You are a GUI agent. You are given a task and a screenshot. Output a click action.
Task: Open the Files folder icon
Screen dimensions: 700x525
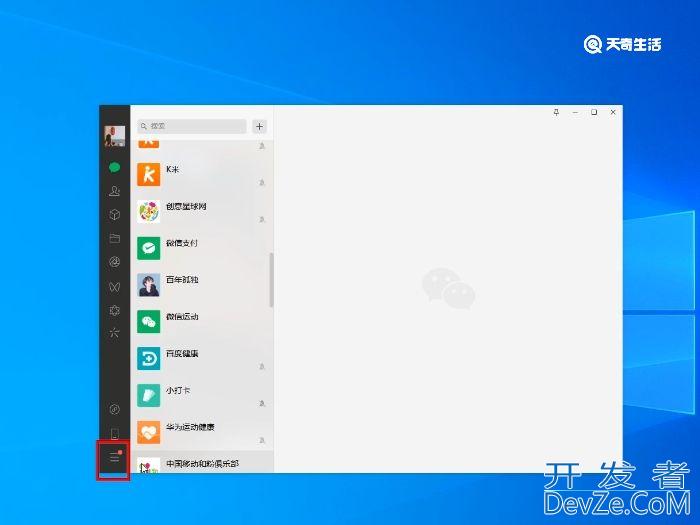click(115, 238)
